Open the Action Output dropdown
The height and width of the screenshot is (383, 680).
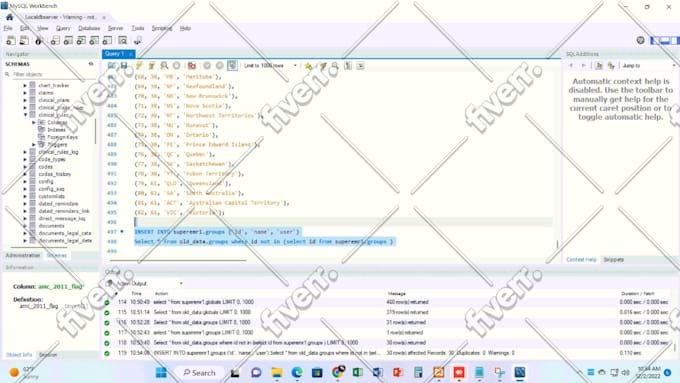point(149,283)
